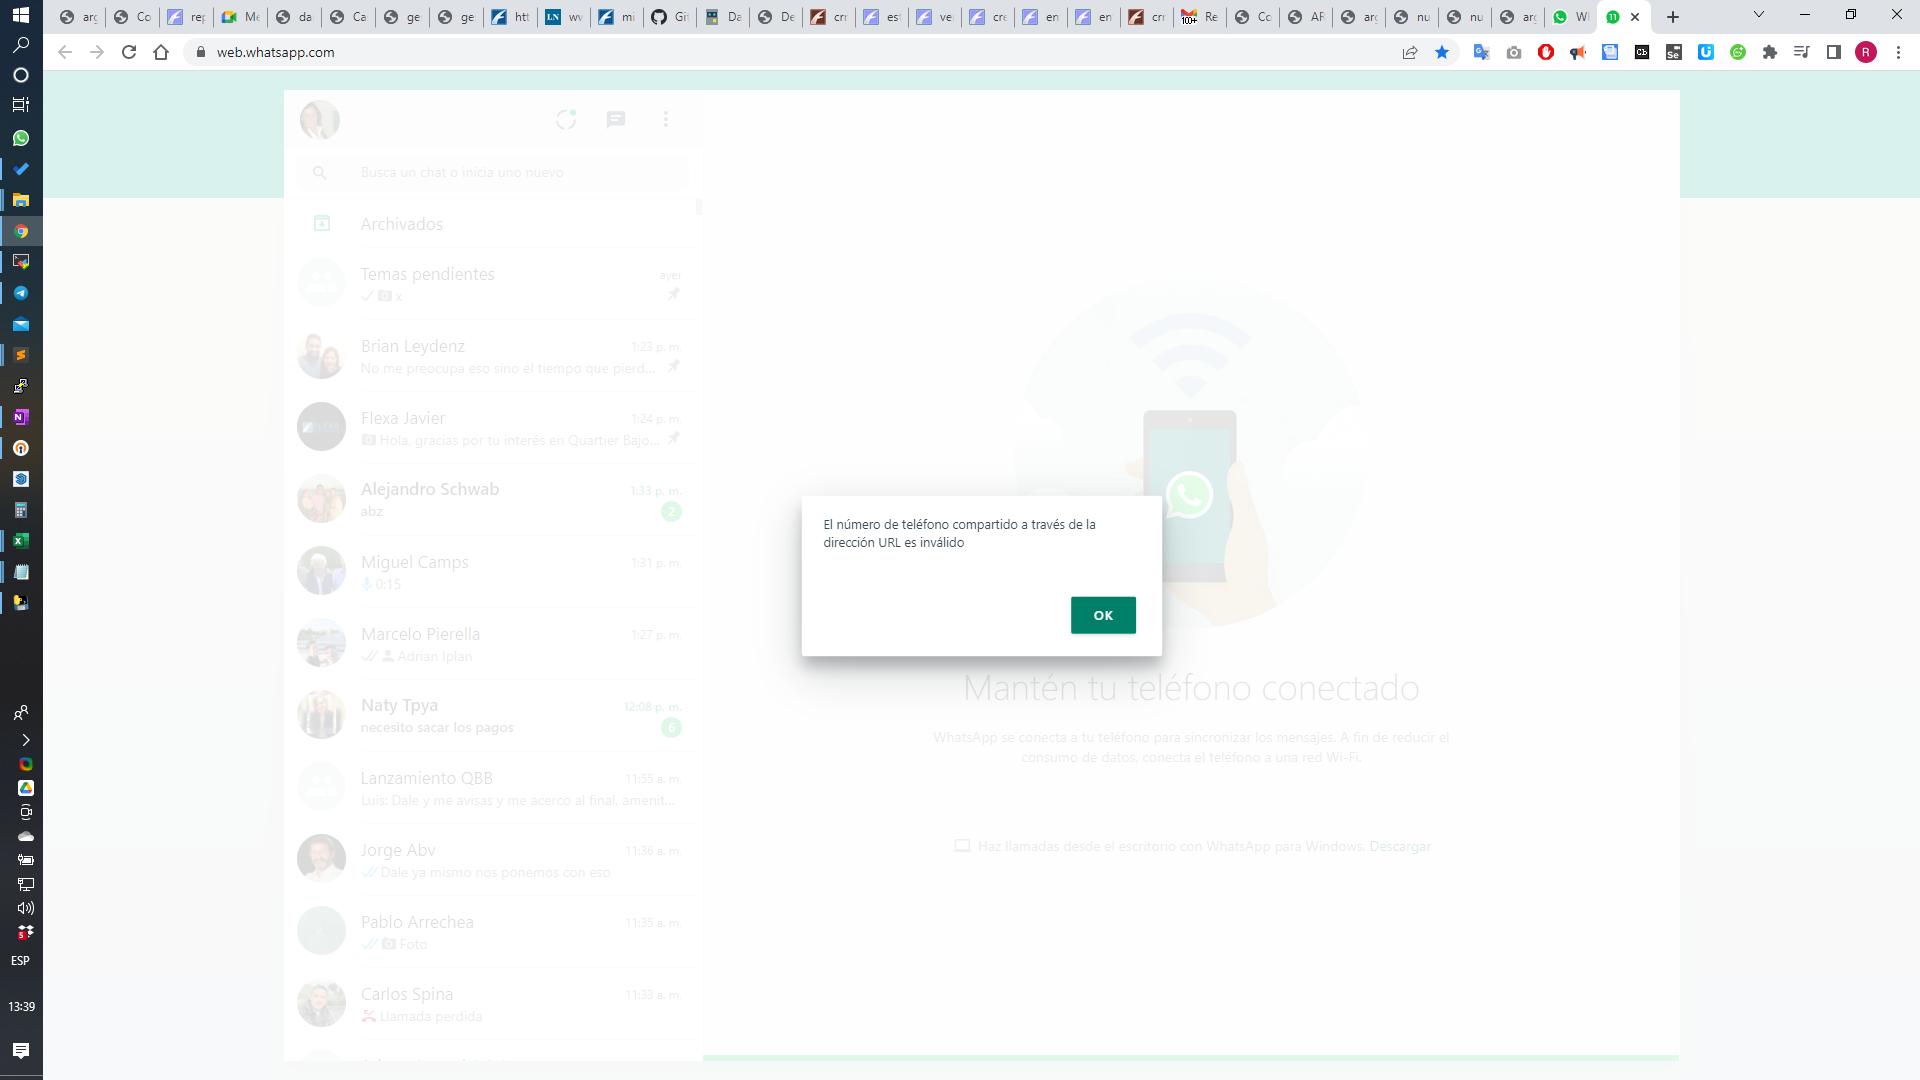Switch to the LN tab

click(563, 17)
